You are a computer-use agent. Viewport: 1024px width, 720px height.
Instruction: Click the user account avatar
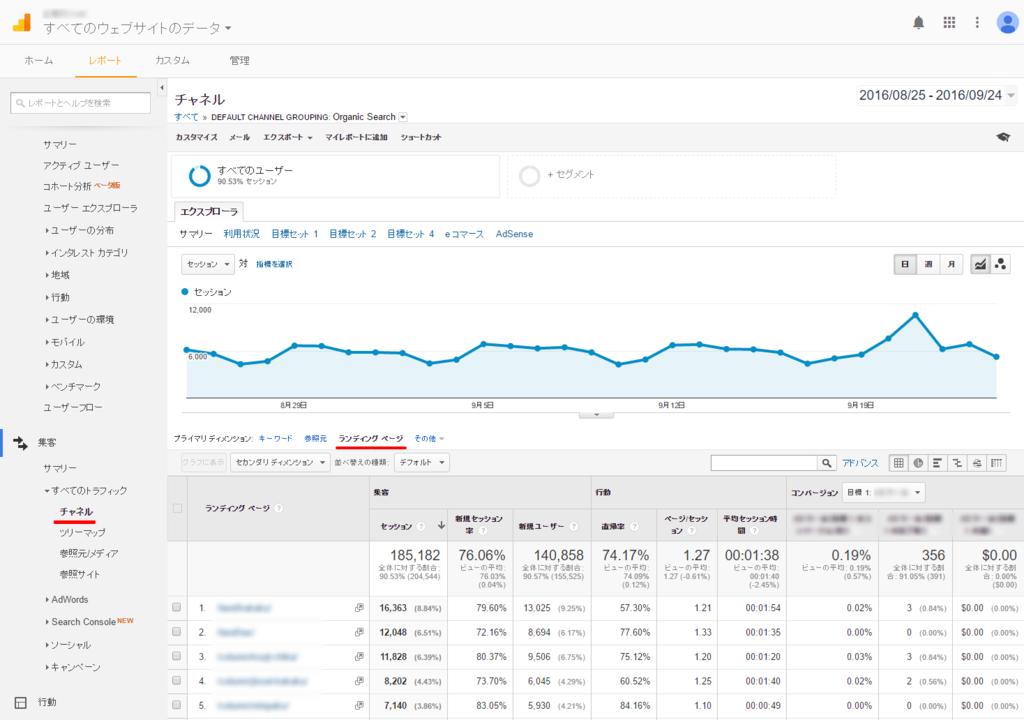(1007, 23)
